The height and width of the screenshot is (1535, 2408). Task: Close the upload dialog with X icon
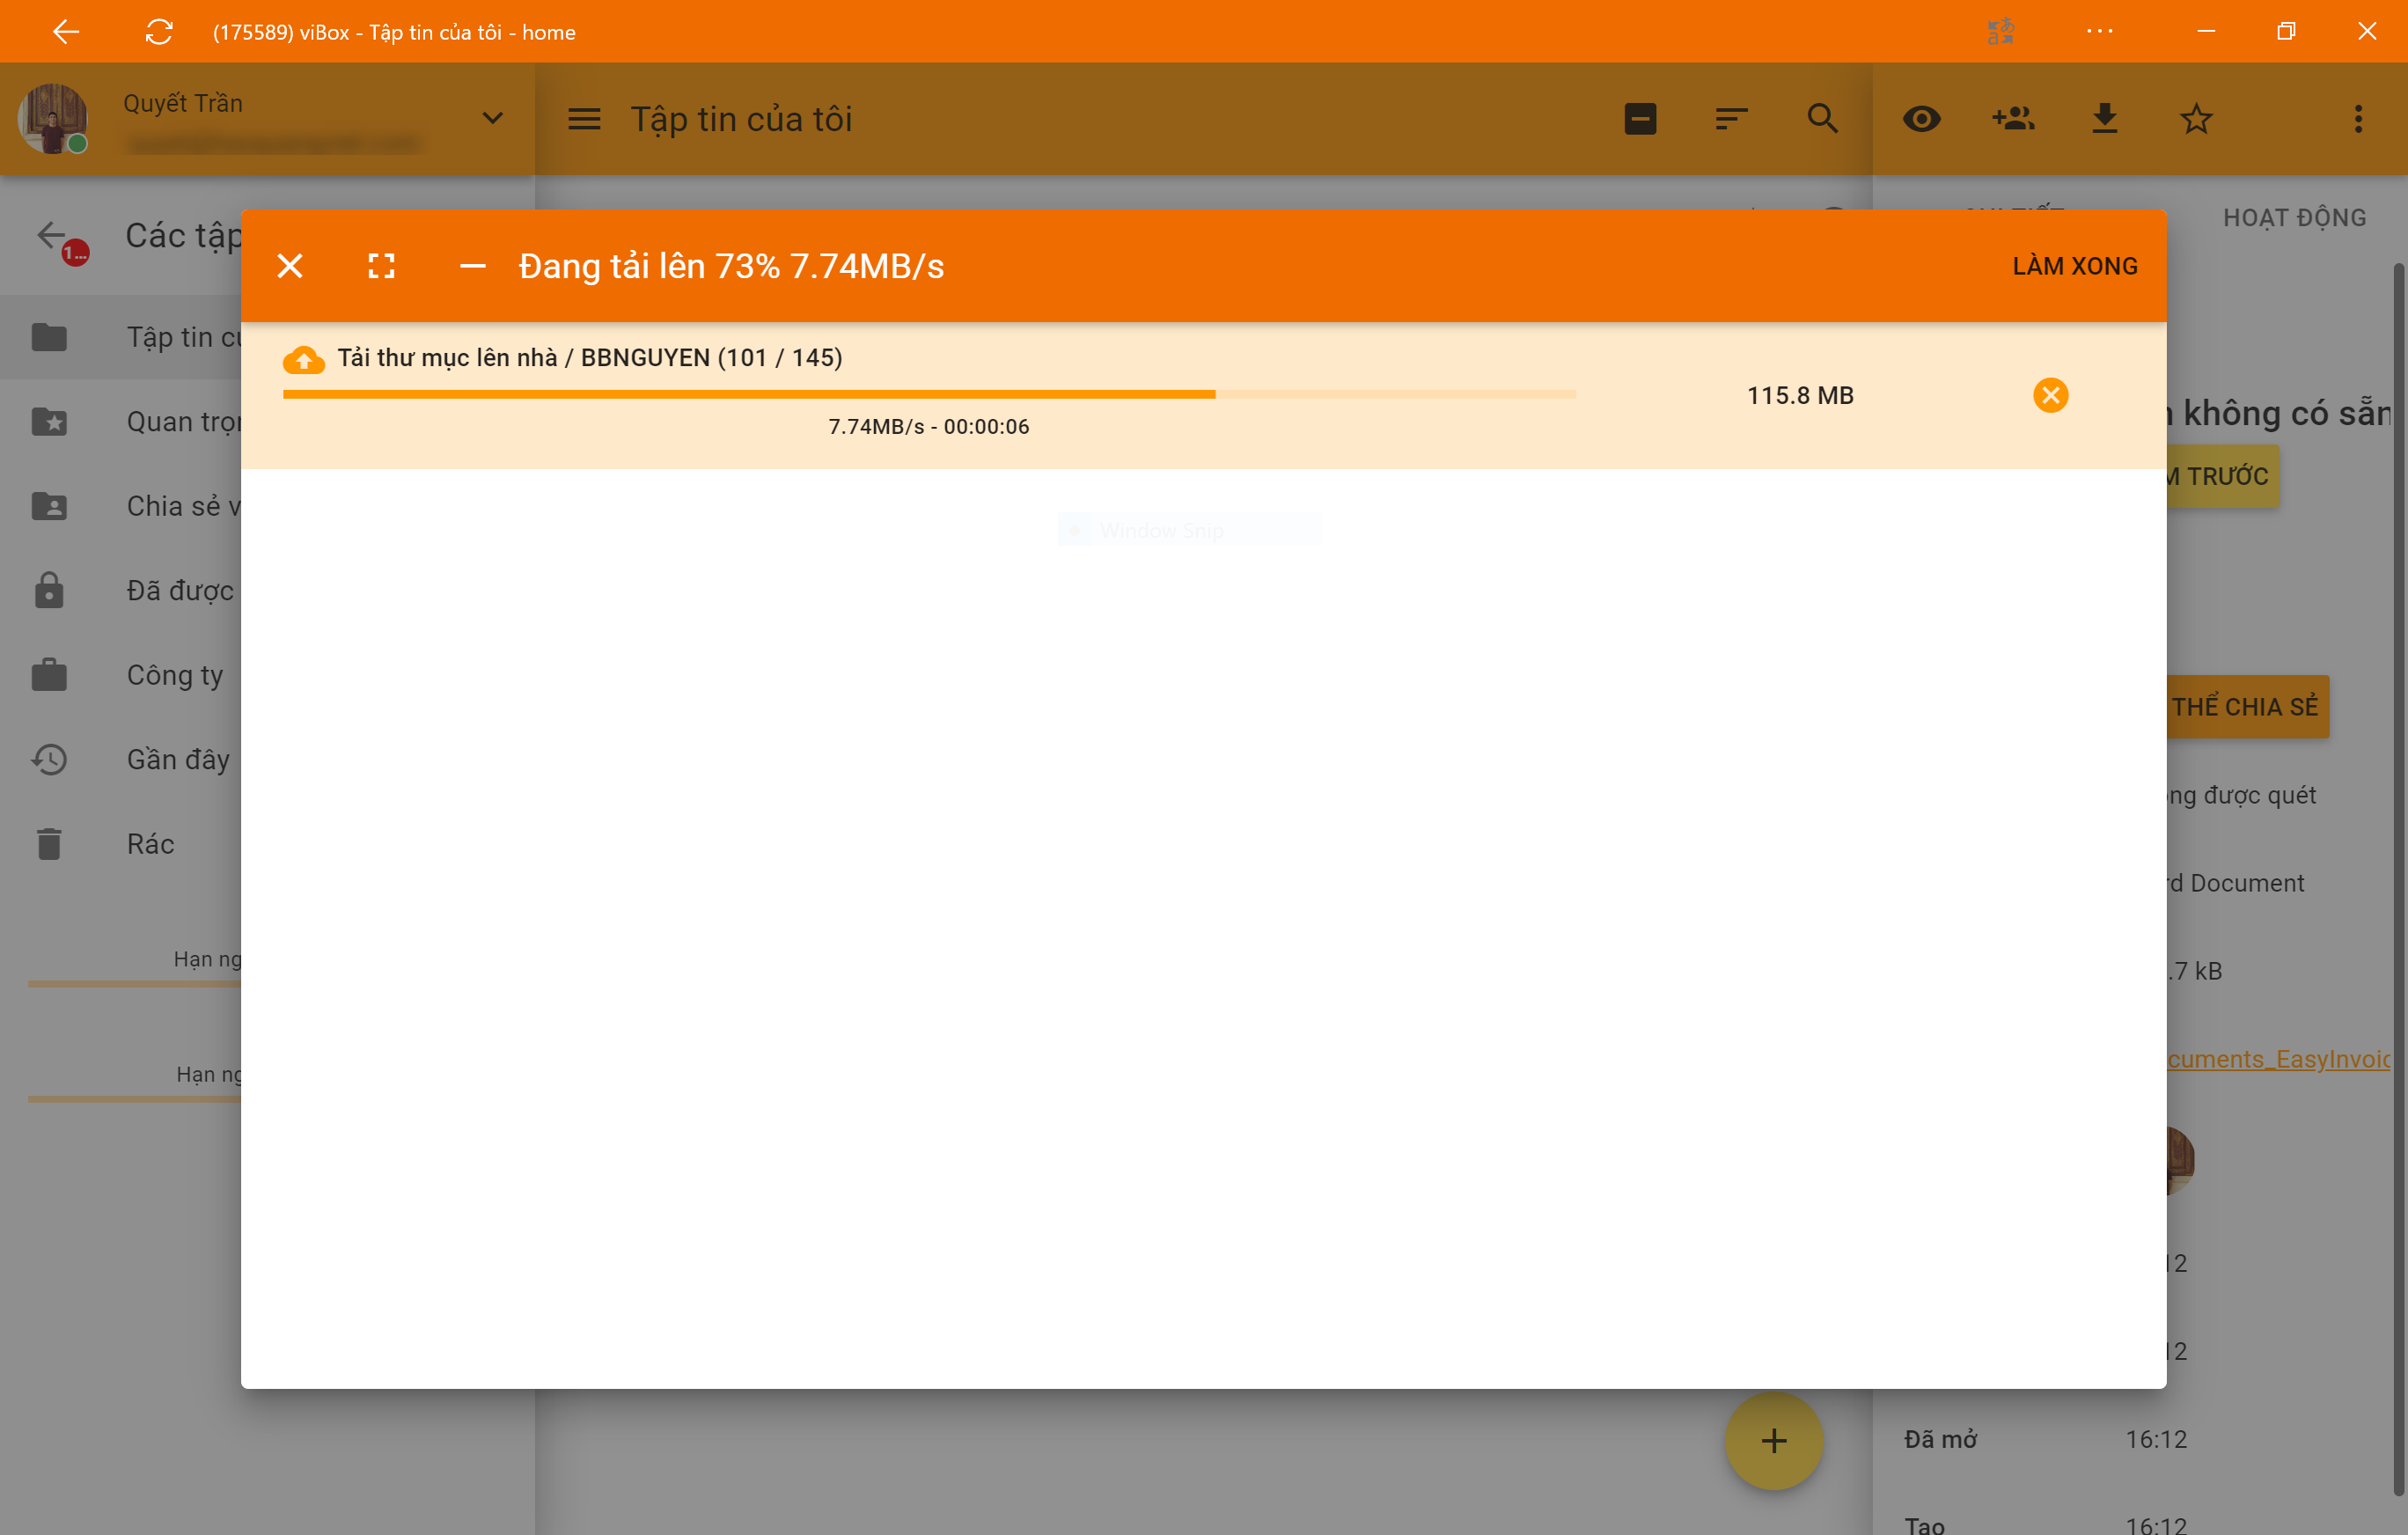(x=290, y=266)
